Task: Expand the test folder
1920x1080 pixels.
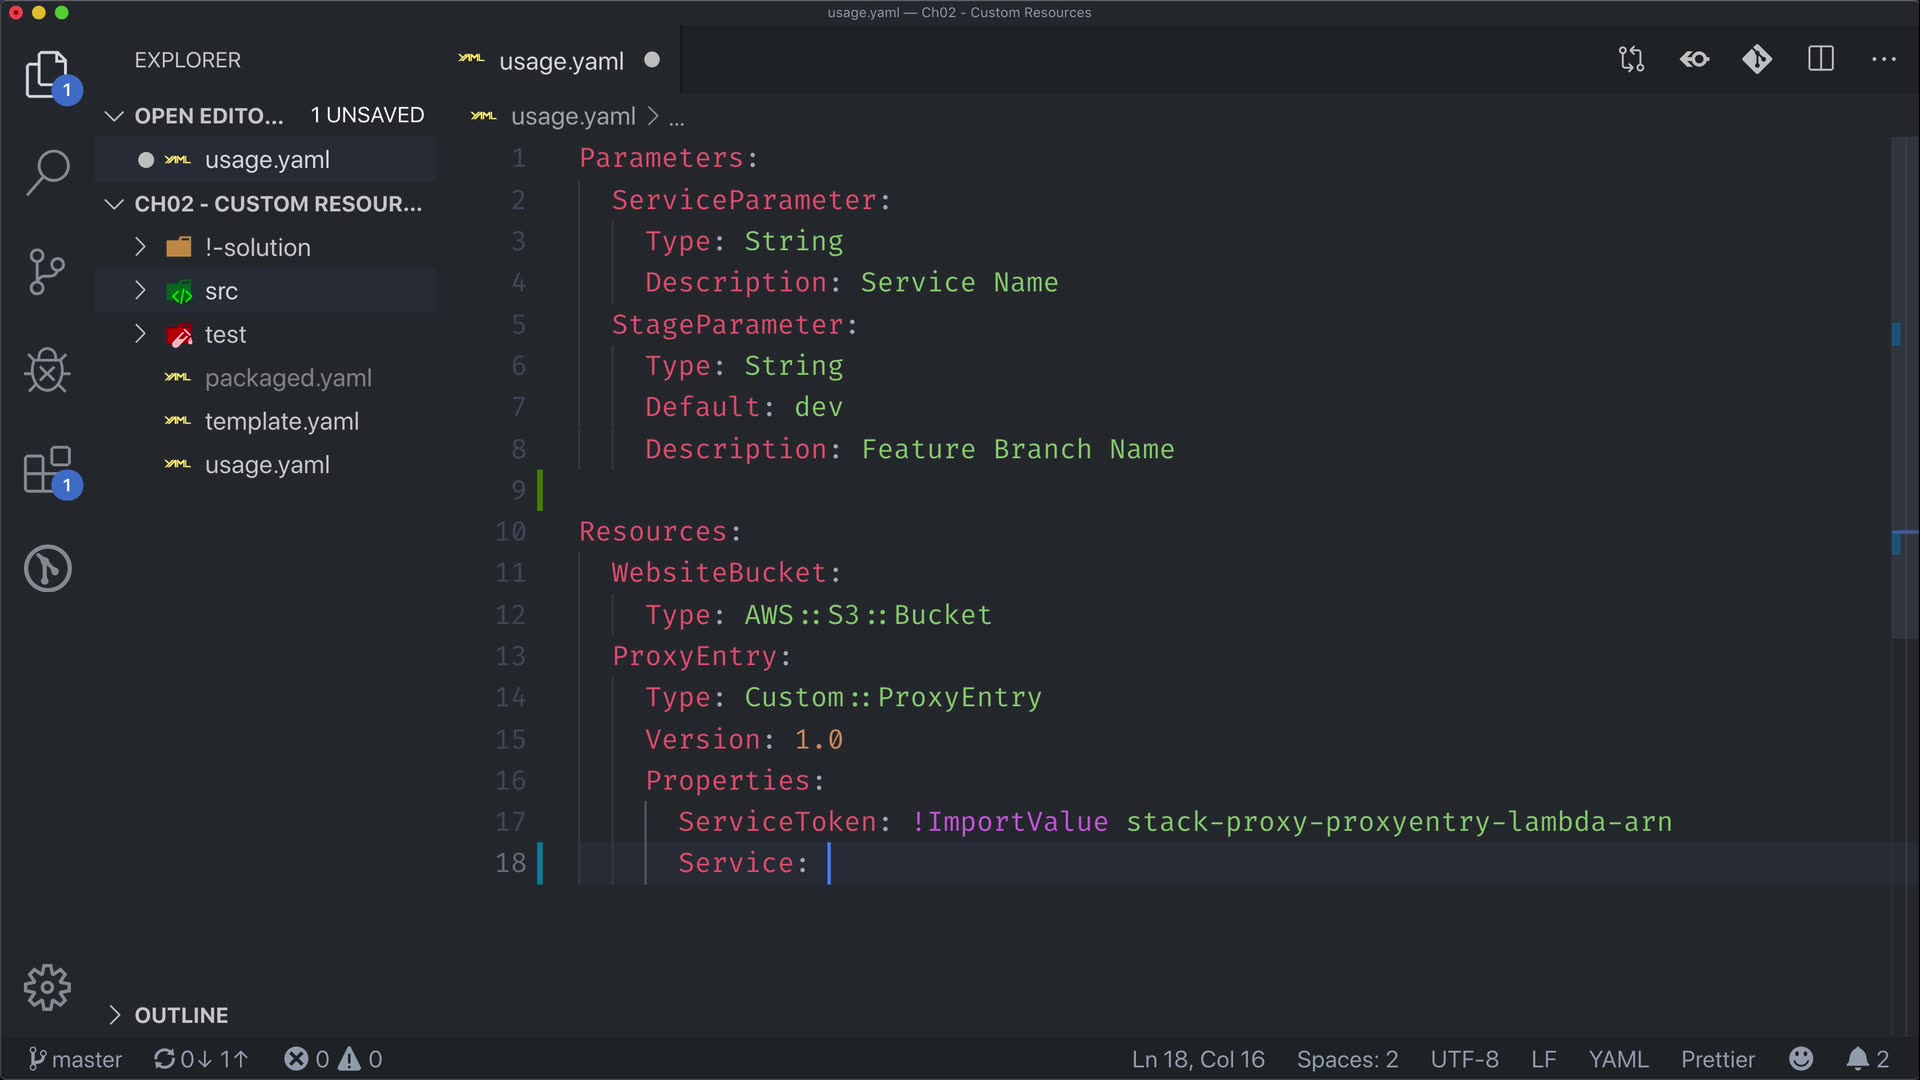Action: 225,335
